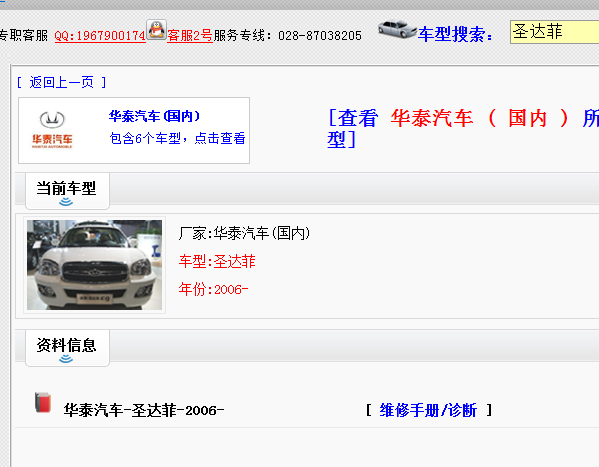Image resolution: width=599 pixels, height=467 pixels.
Task: Click the search field containing 圣达菲
Action: tap(554, 32)
